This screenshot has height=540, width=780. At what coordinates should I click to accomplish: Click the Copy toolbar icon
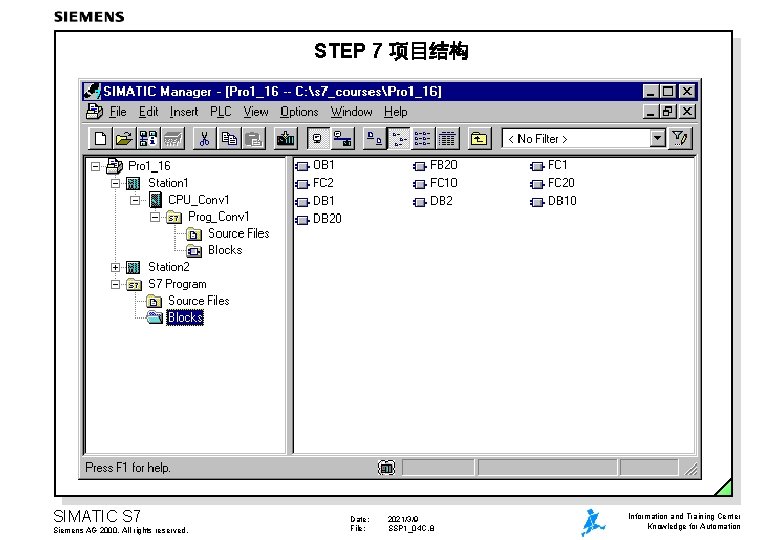(229, 138)
